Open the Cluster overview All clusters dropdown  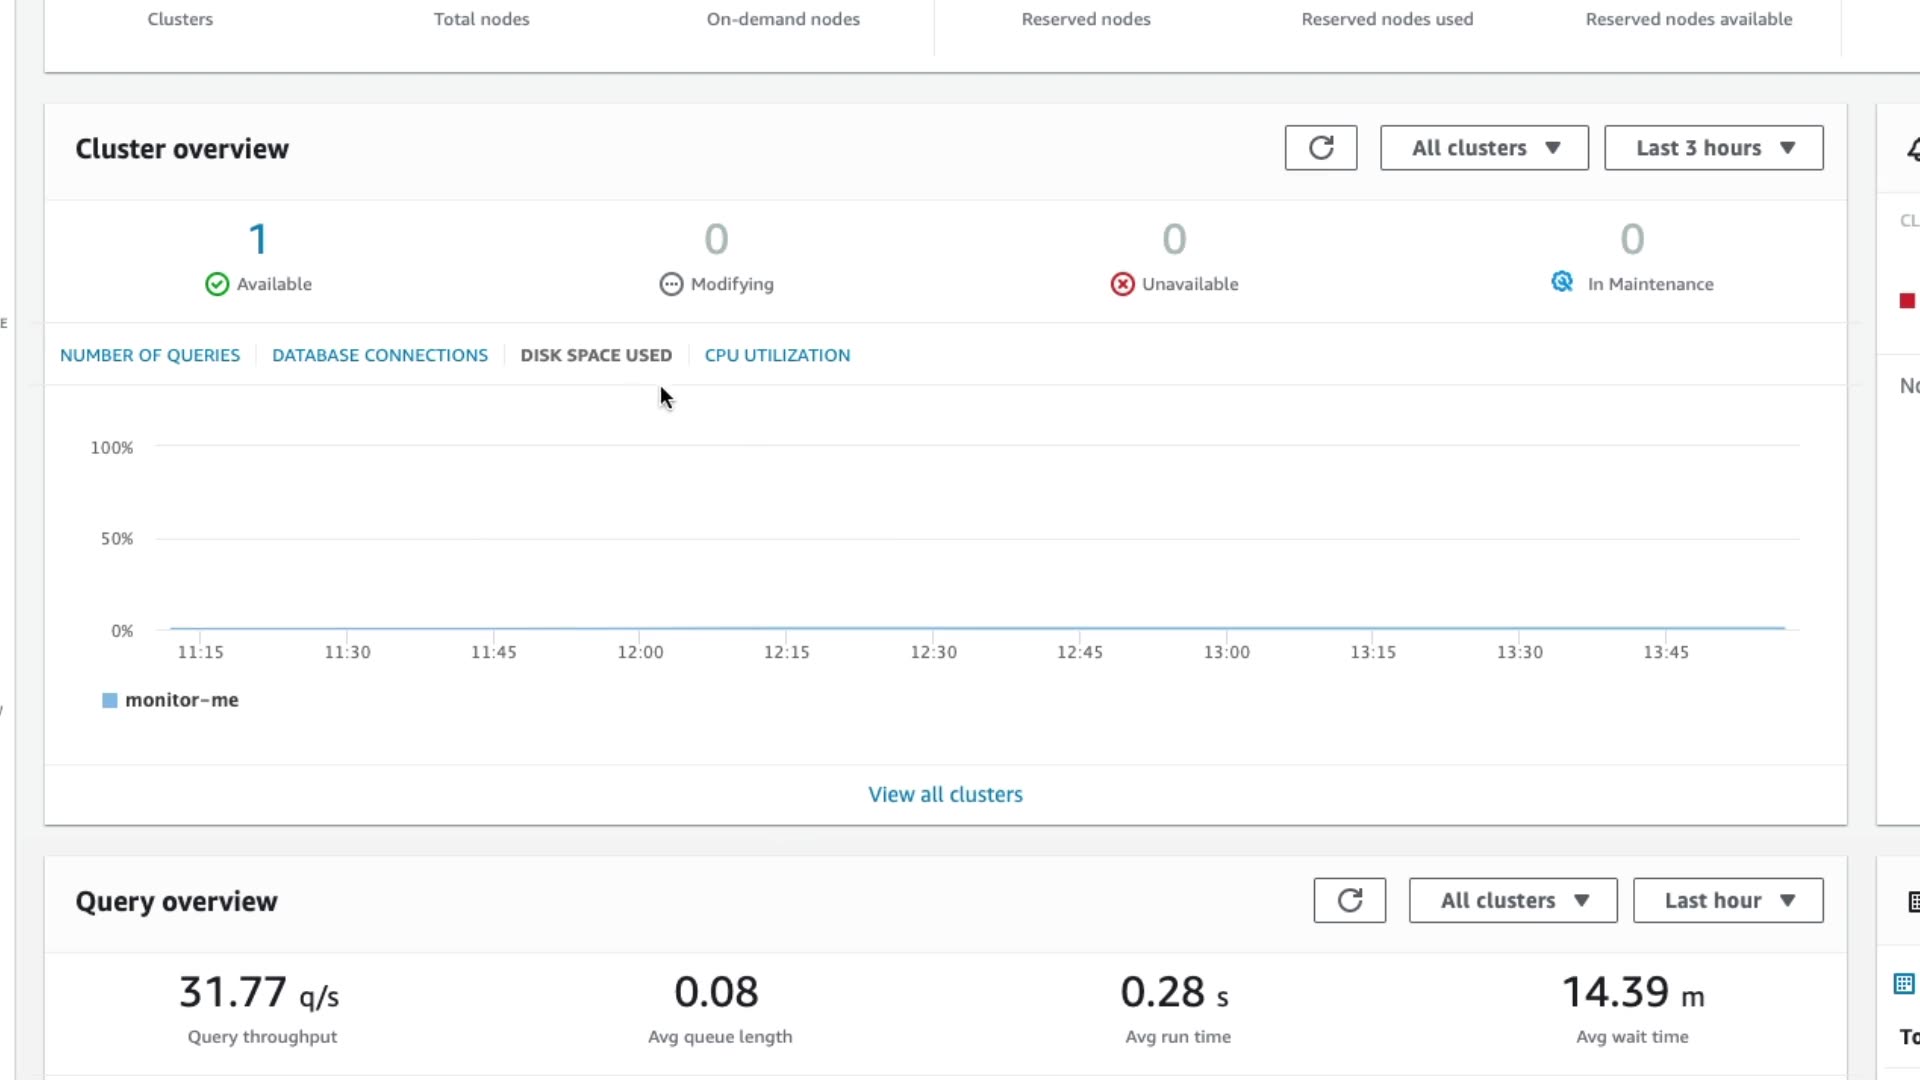click(1484, 148)
